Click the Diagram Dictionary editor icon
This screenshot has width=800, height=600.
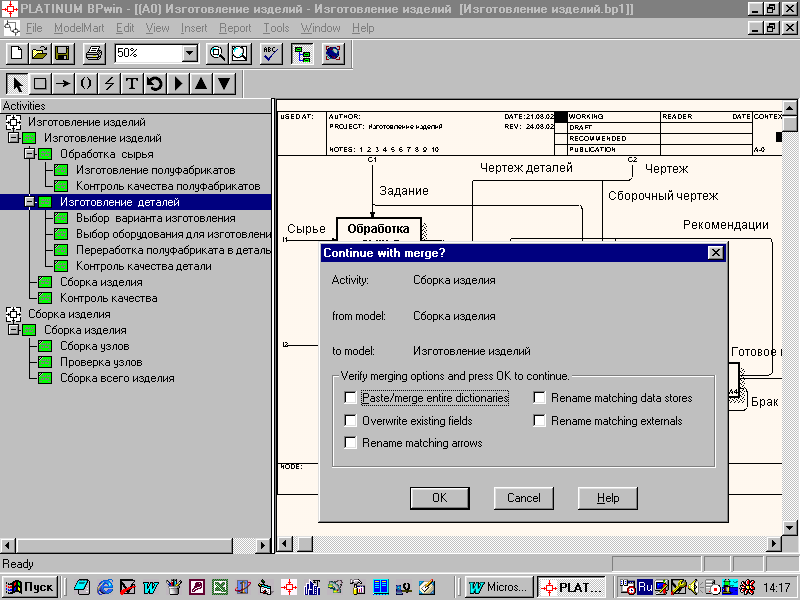[x=155, y=84]
